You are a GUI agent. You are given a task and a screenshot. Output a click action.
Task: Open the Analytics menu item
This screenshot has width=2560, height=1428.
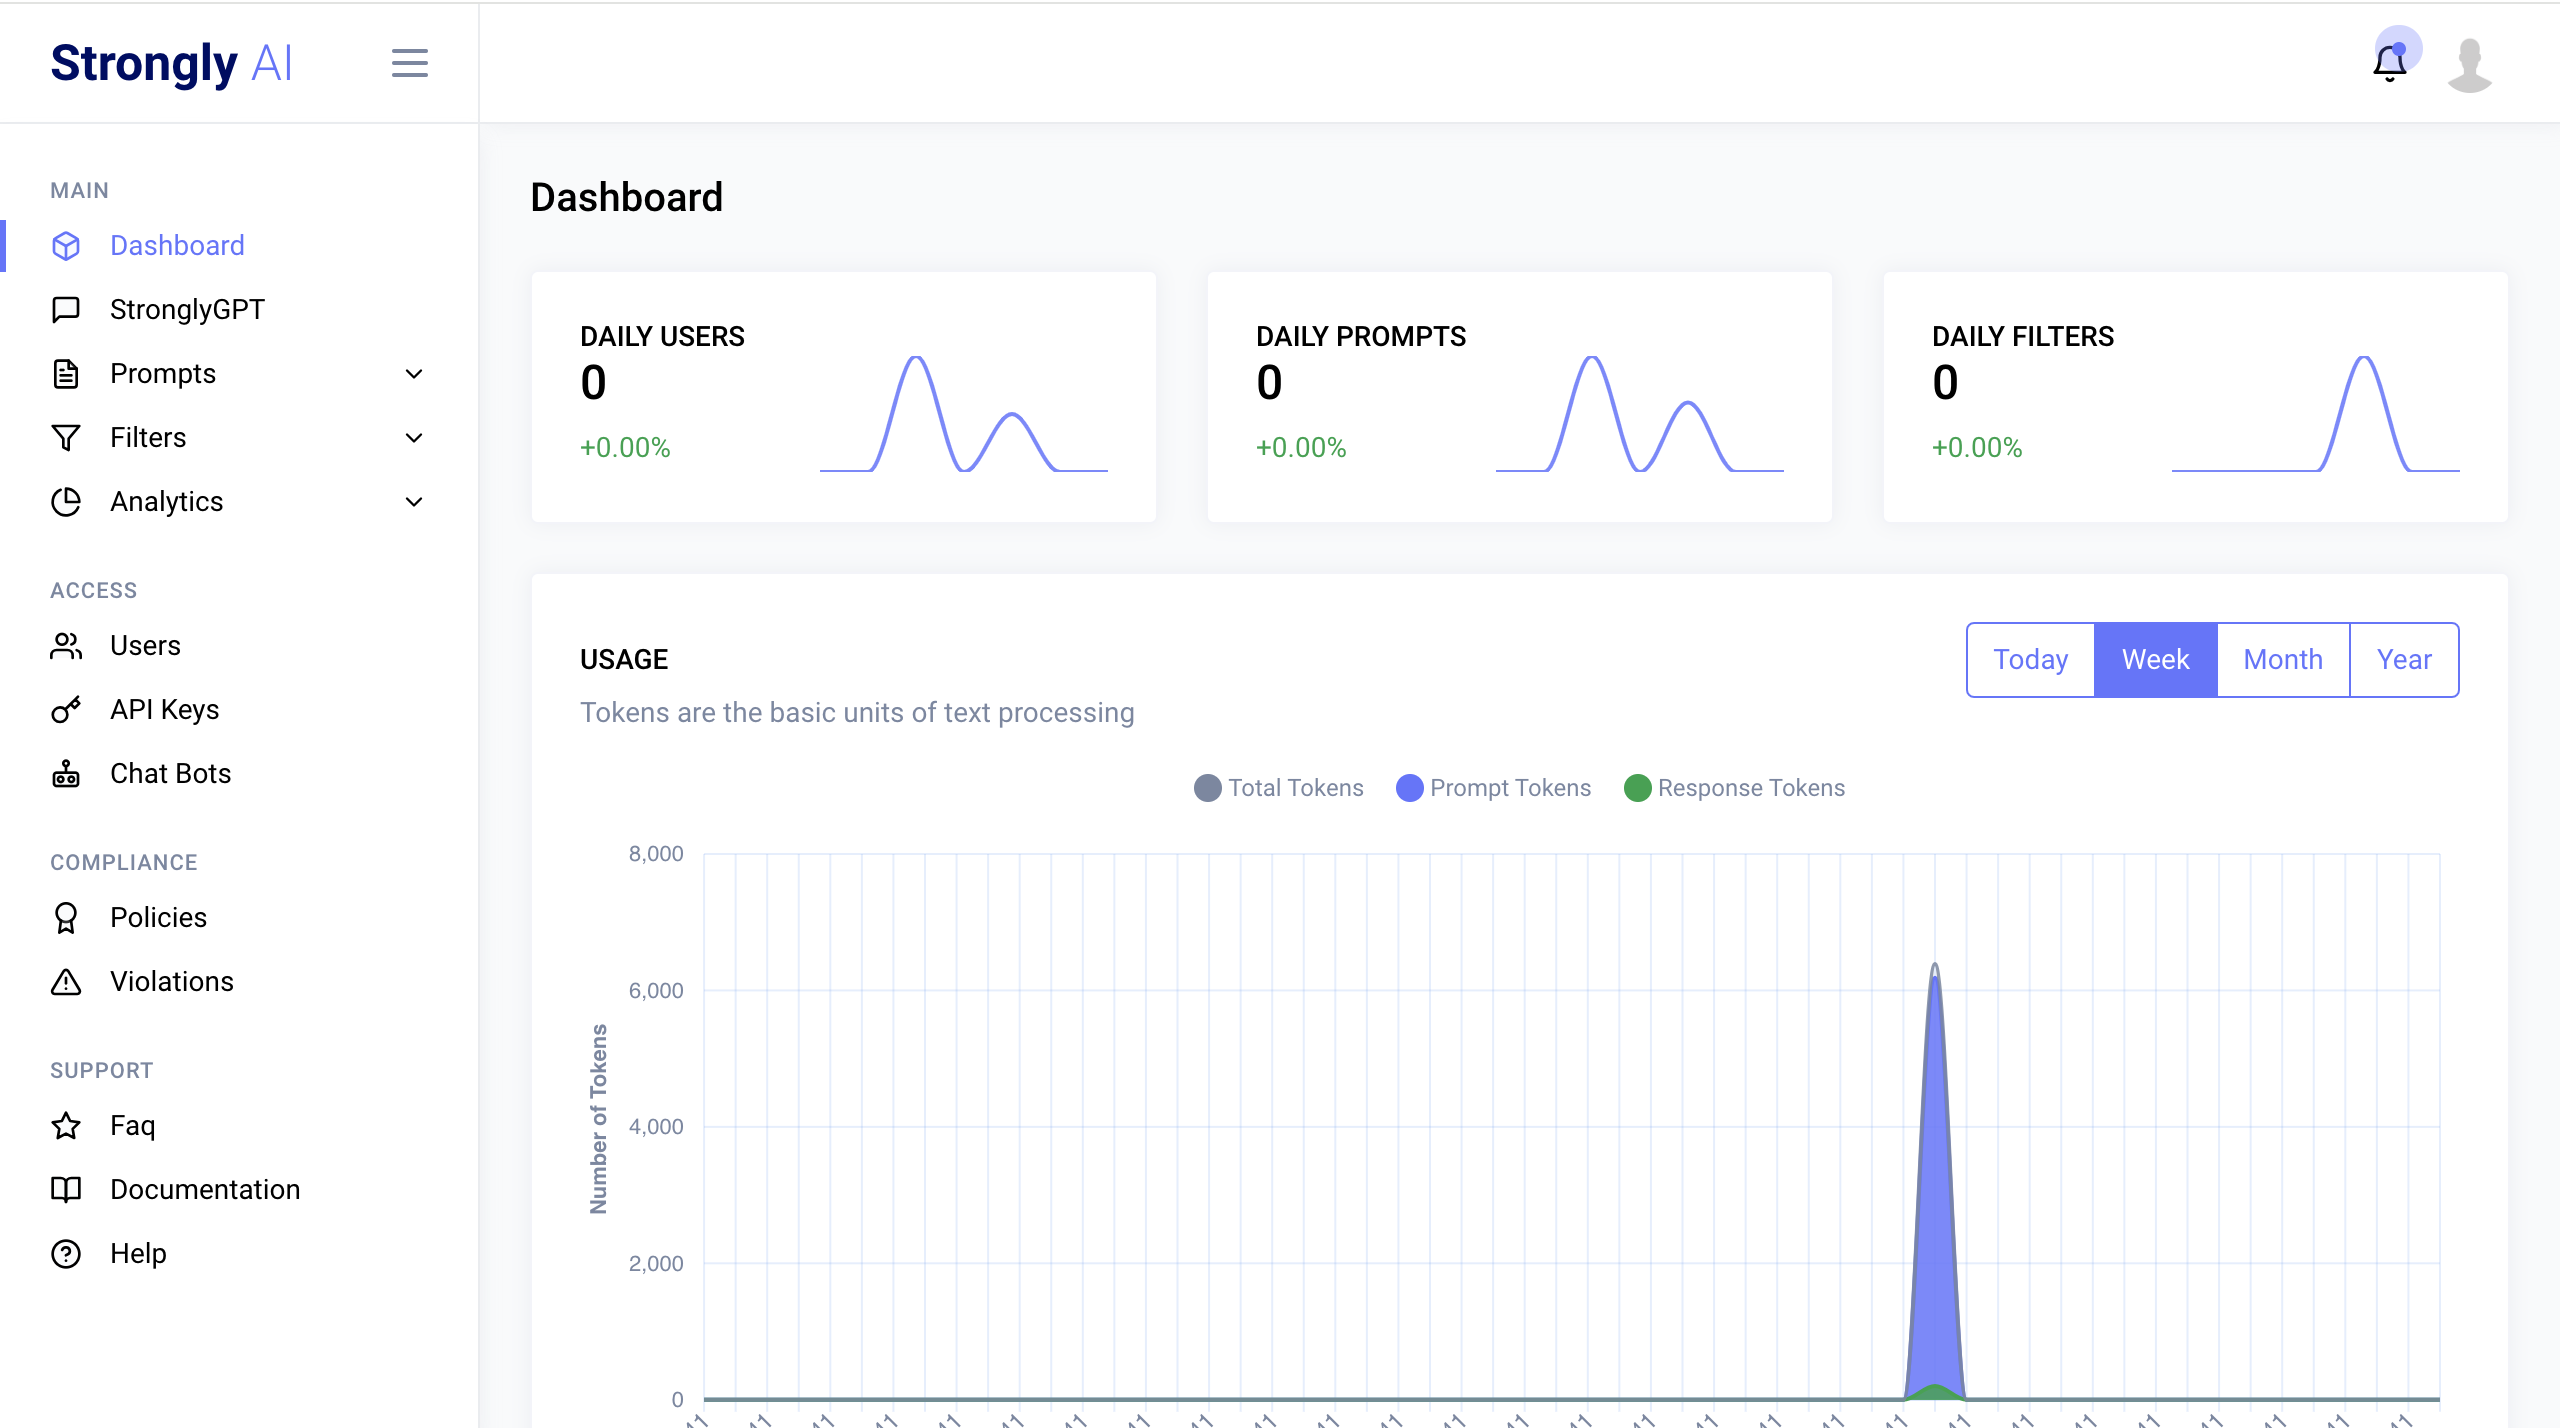click(x=167, y=502)
